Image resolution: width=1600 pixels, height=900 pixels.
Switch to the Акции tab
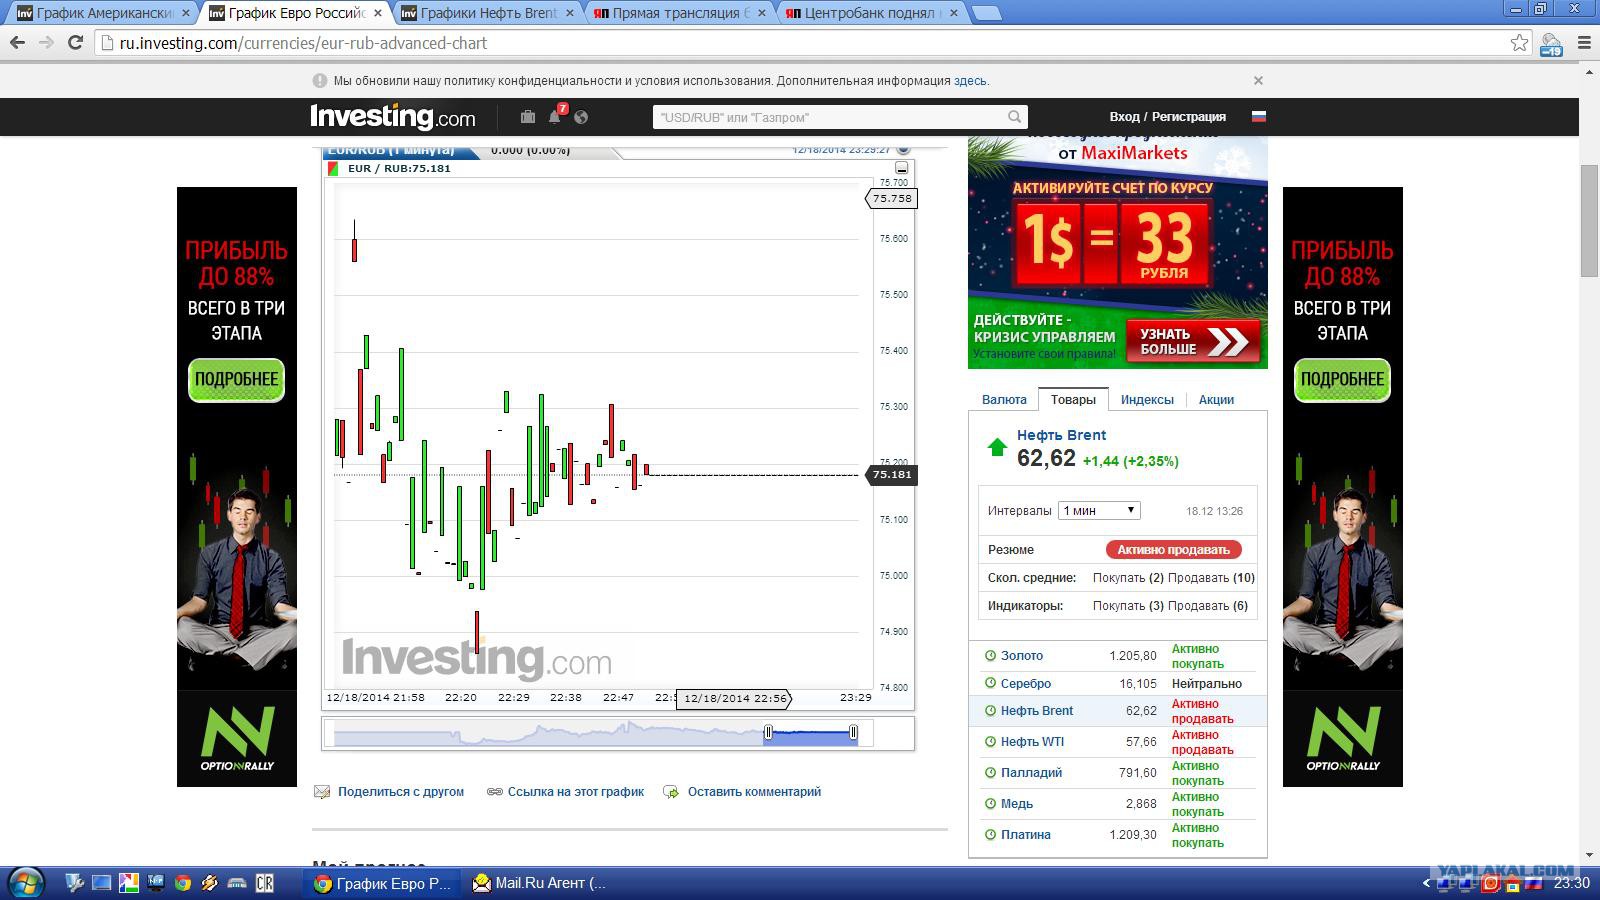coord(1216,399)
